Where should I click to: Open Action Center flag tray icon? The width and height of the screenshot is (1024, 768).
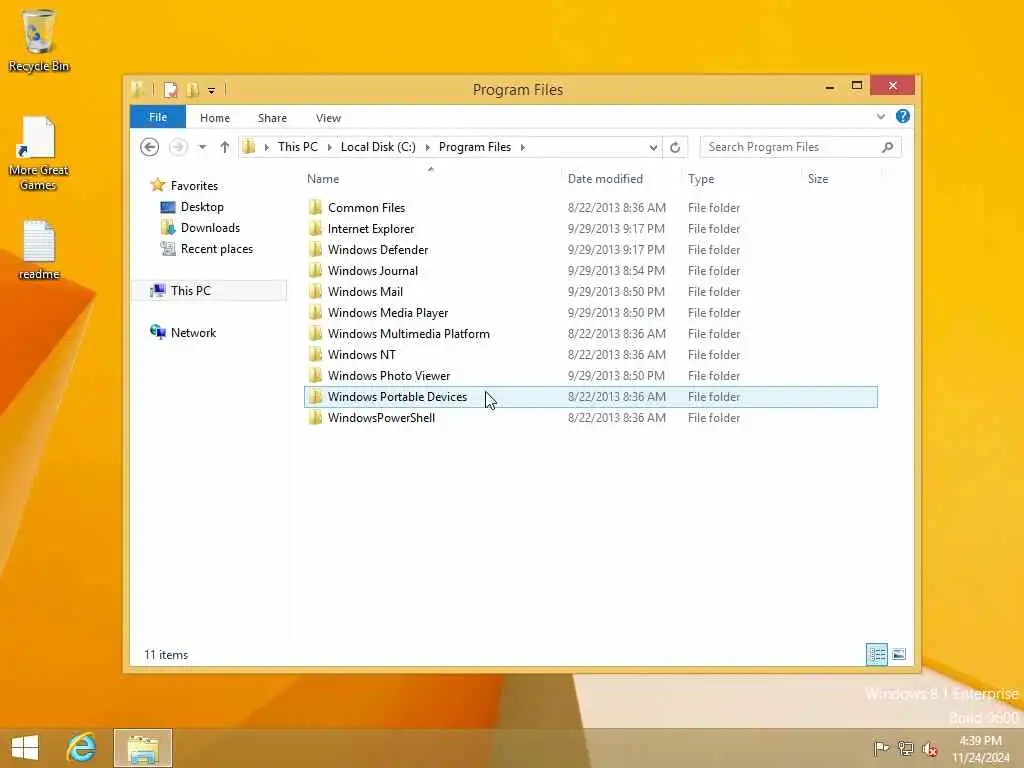click(880, 748)
